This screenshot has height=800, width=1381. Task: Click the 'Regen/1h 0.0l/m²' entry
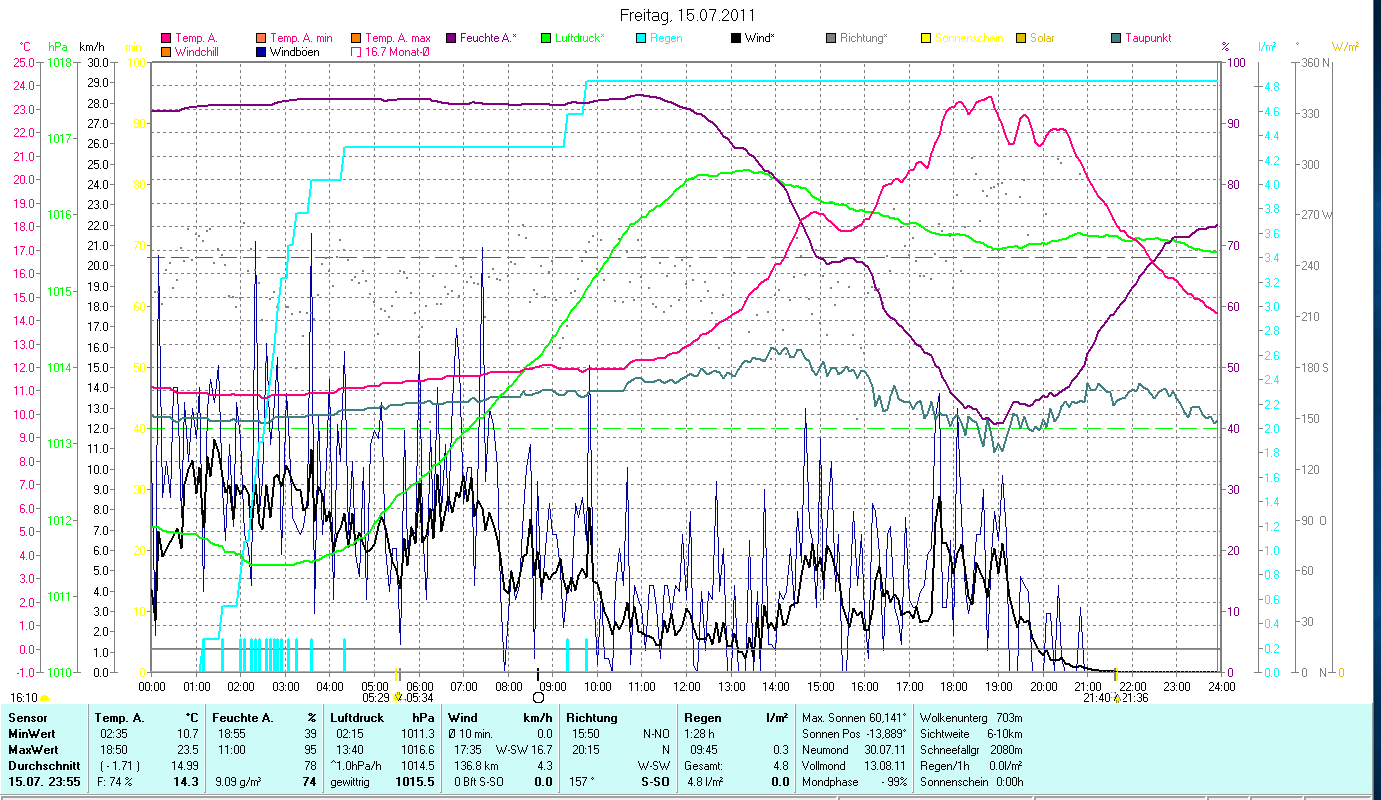click(973, 766)
